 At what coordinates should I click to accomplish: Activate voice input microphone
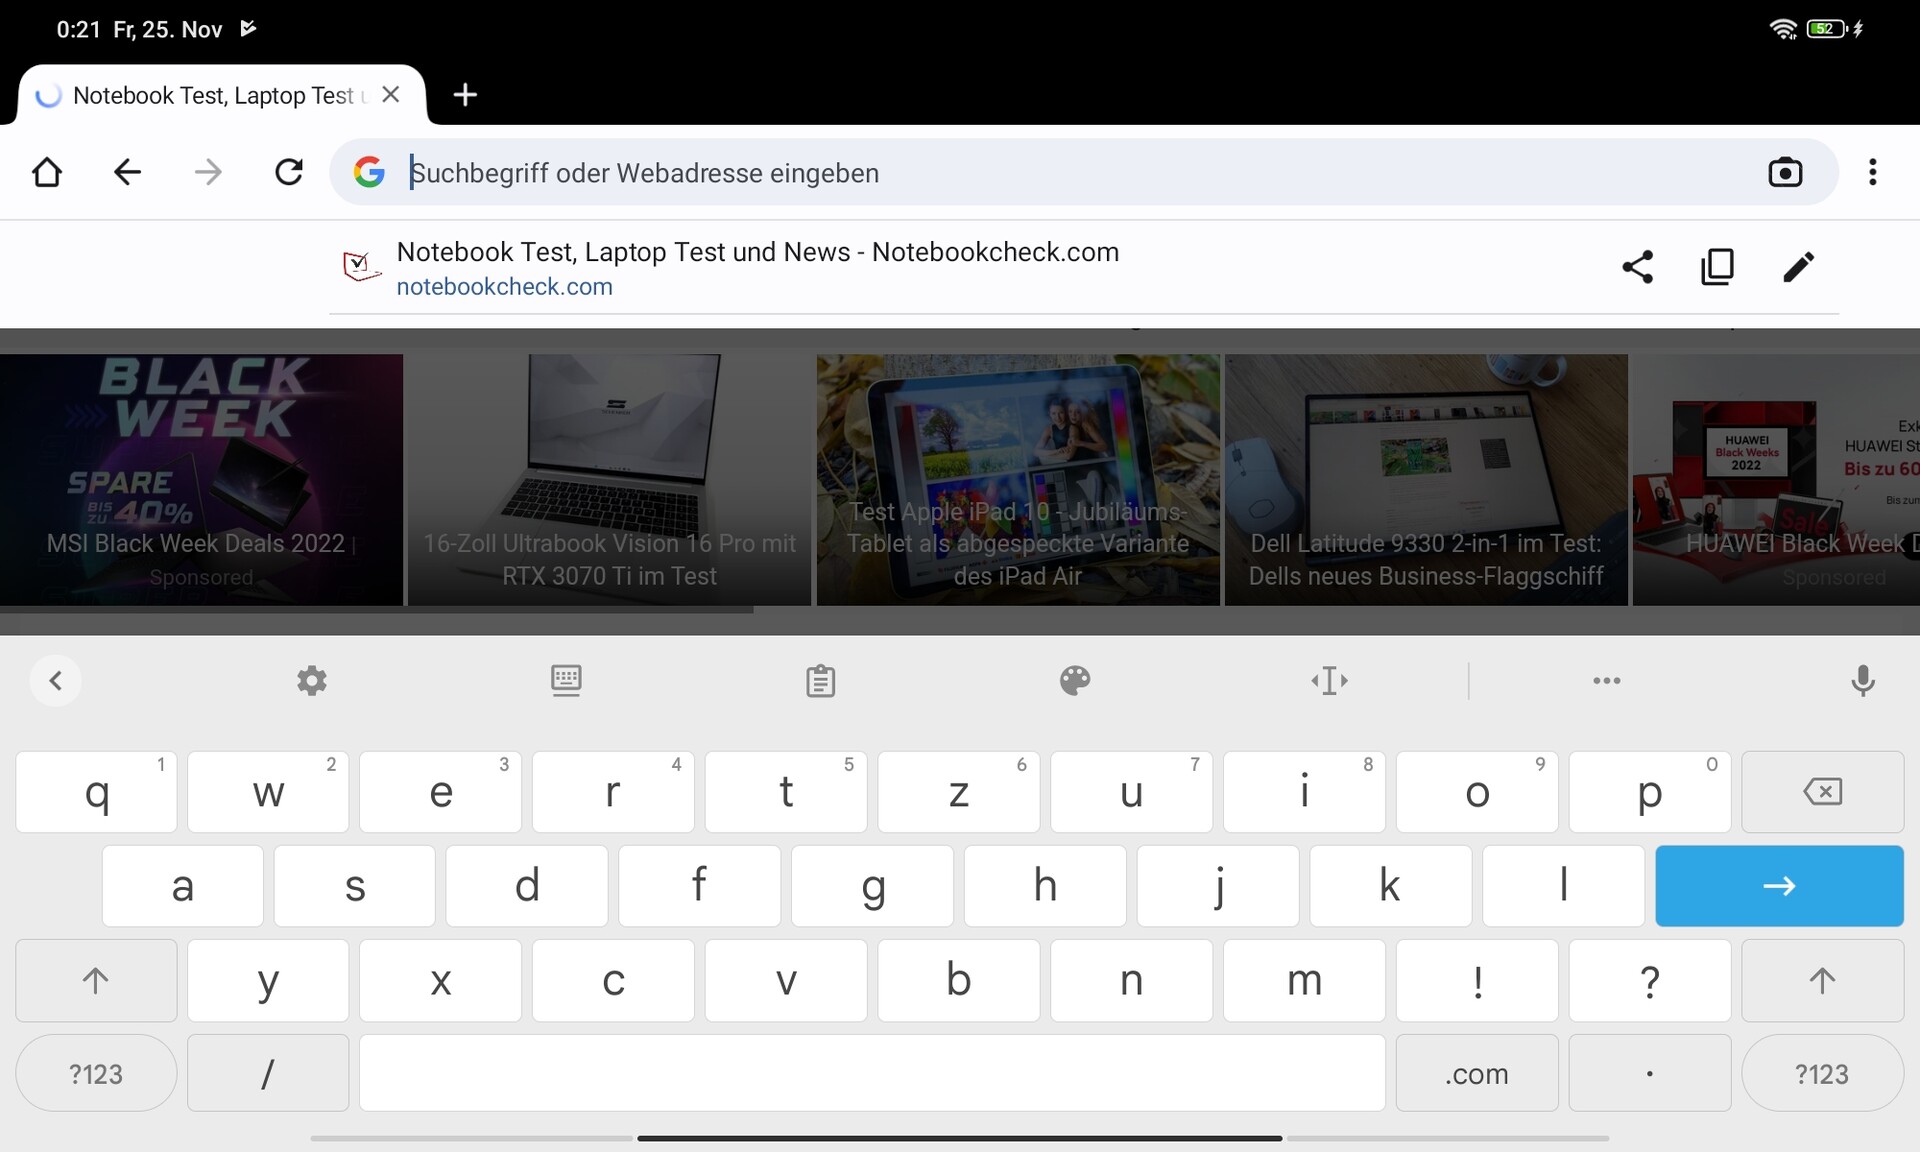(x=1862, y=681)
